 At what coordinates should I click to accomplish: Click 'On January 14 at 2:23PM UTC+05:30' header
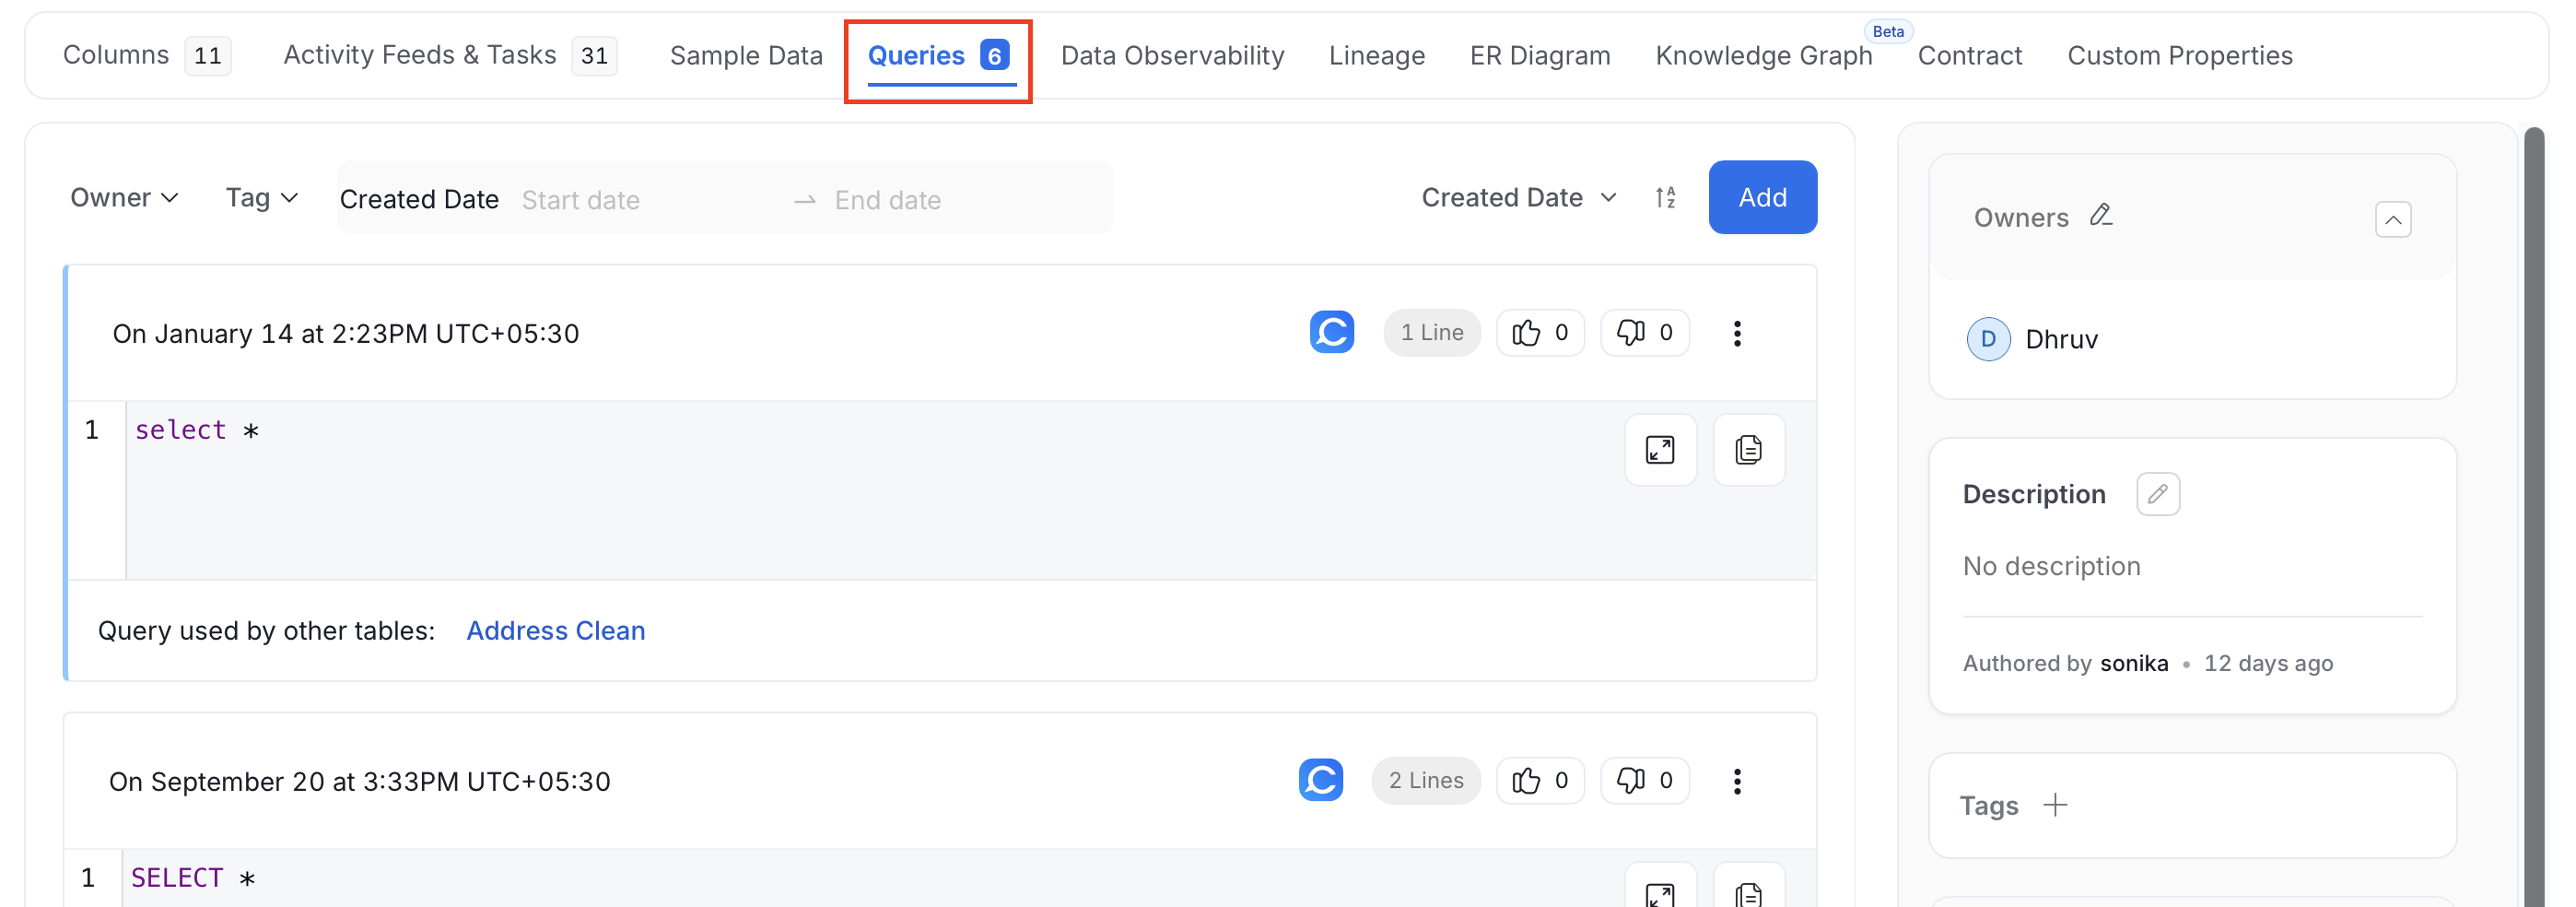pyautogui.click(x=346, y=334)
